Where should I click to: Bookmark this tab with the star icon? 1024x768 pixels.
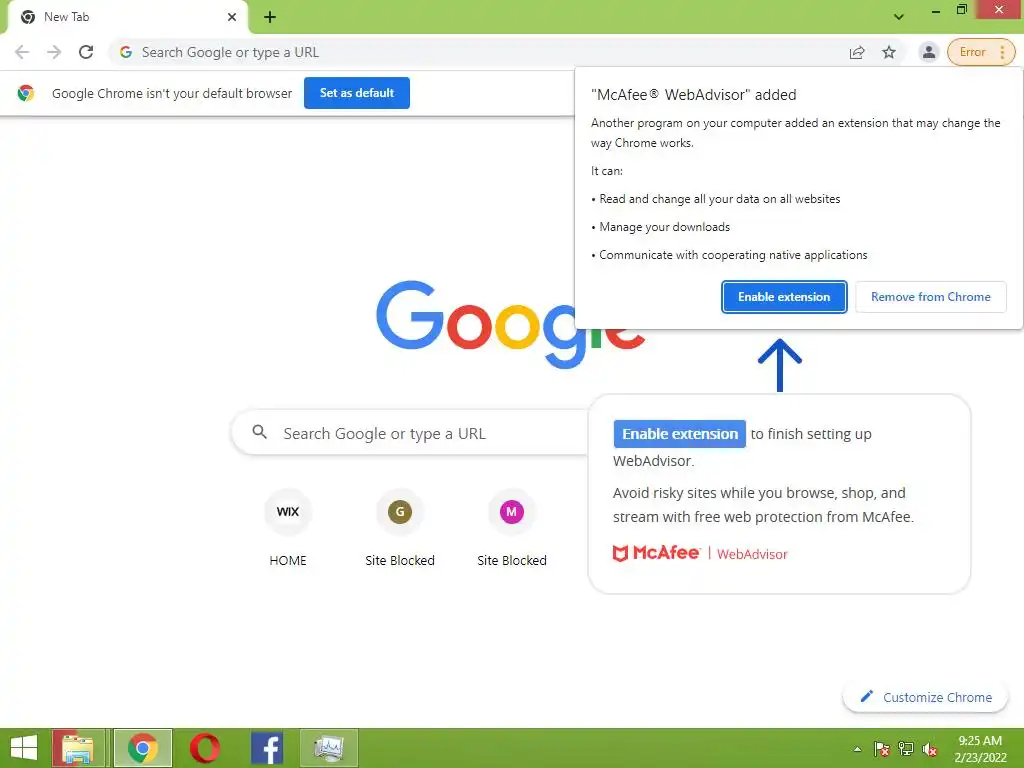tap(889, 52)
